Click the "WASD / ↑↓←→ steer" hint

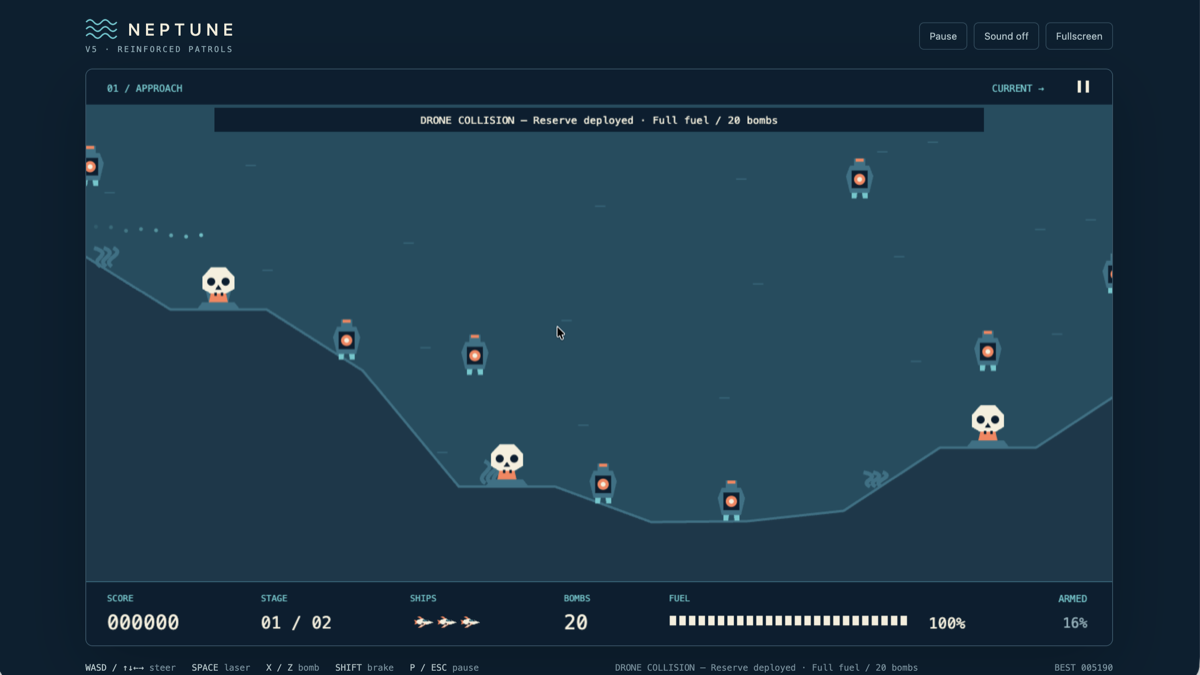point(130,667)
